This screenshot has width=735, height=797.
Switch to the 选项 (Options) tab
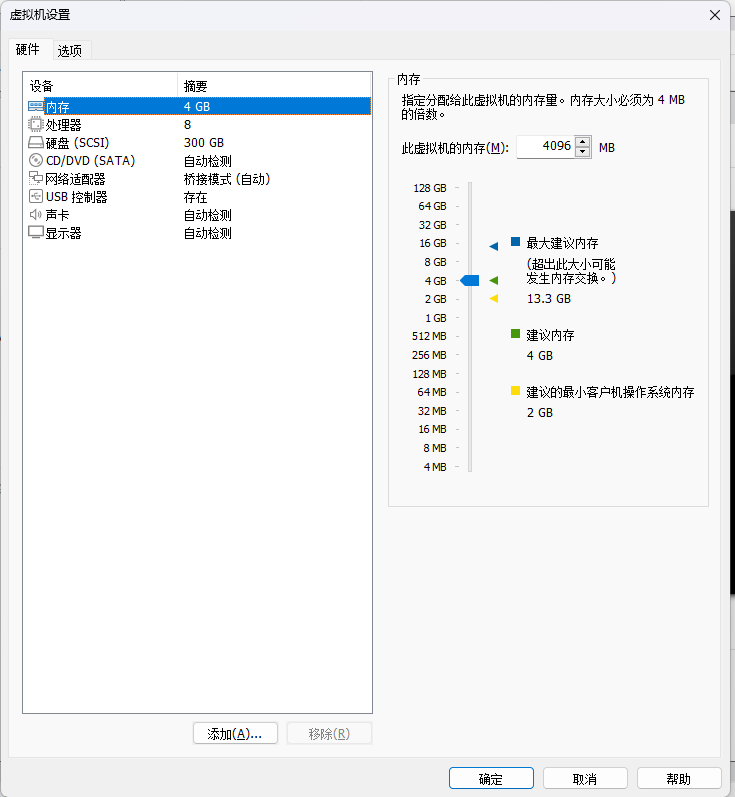[69, 51]
